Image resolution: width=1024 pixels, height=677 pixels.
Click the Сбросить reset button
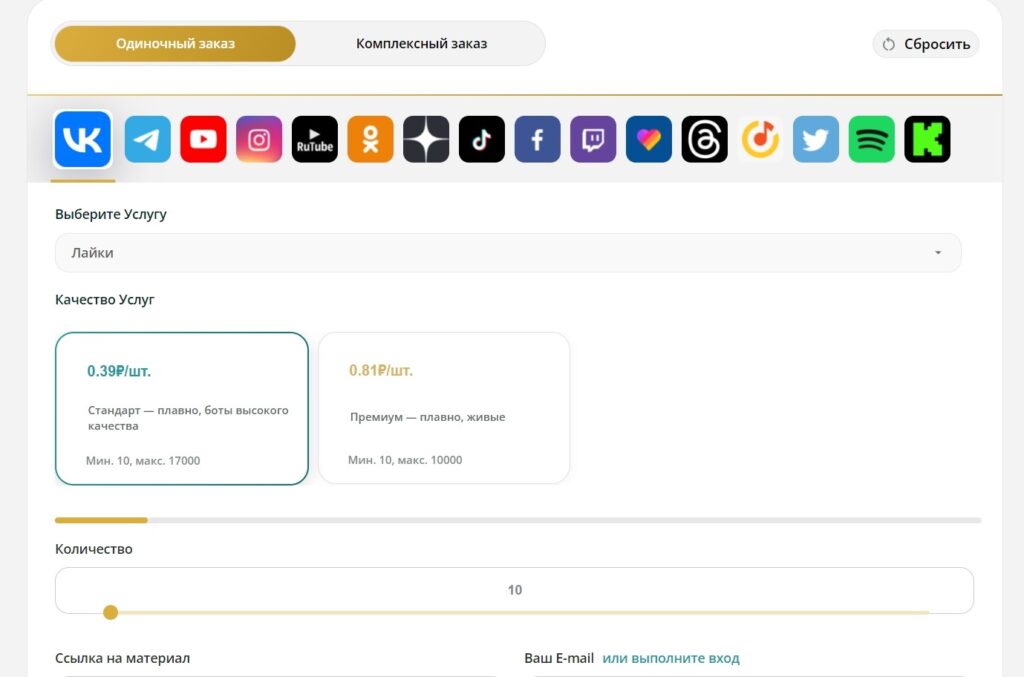point(926,44)
